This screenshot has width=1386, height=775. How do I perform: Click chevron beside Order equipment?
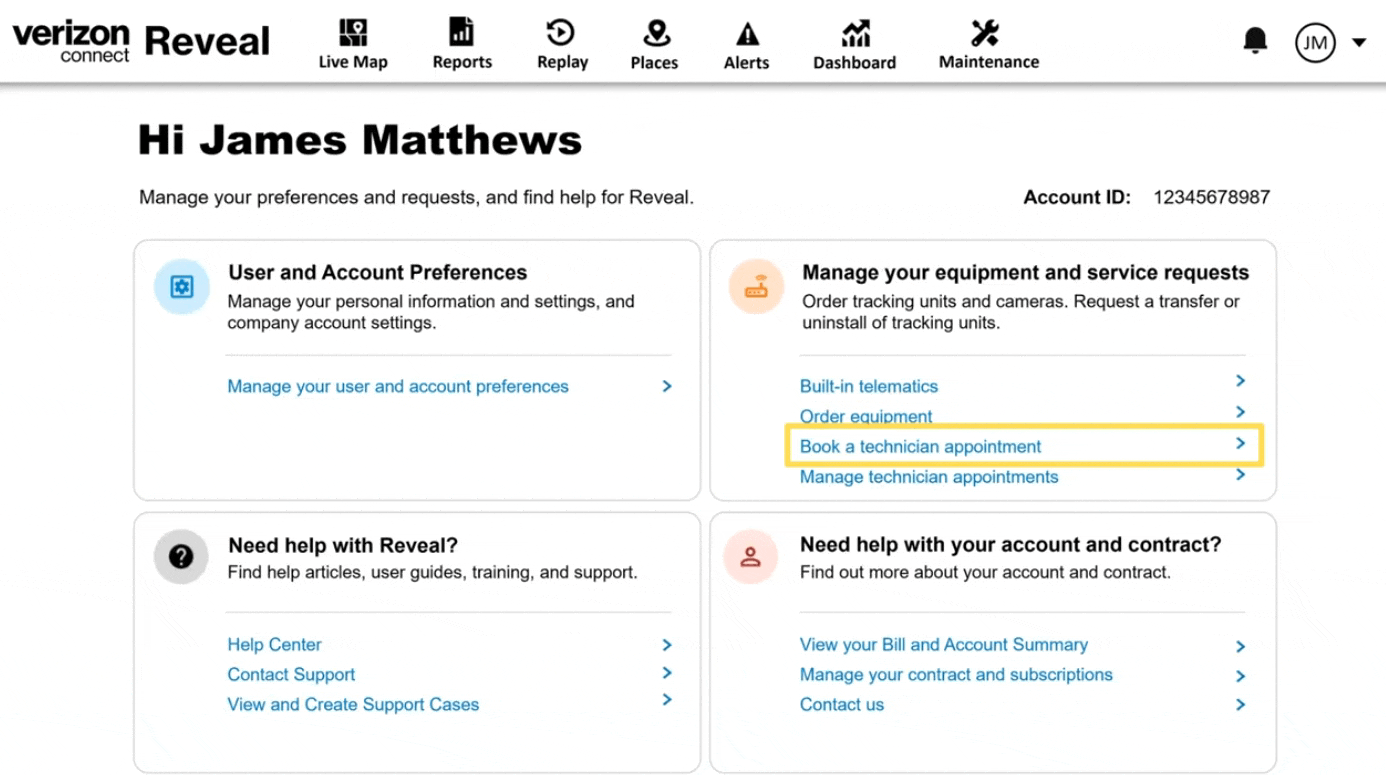[1240, 412]
